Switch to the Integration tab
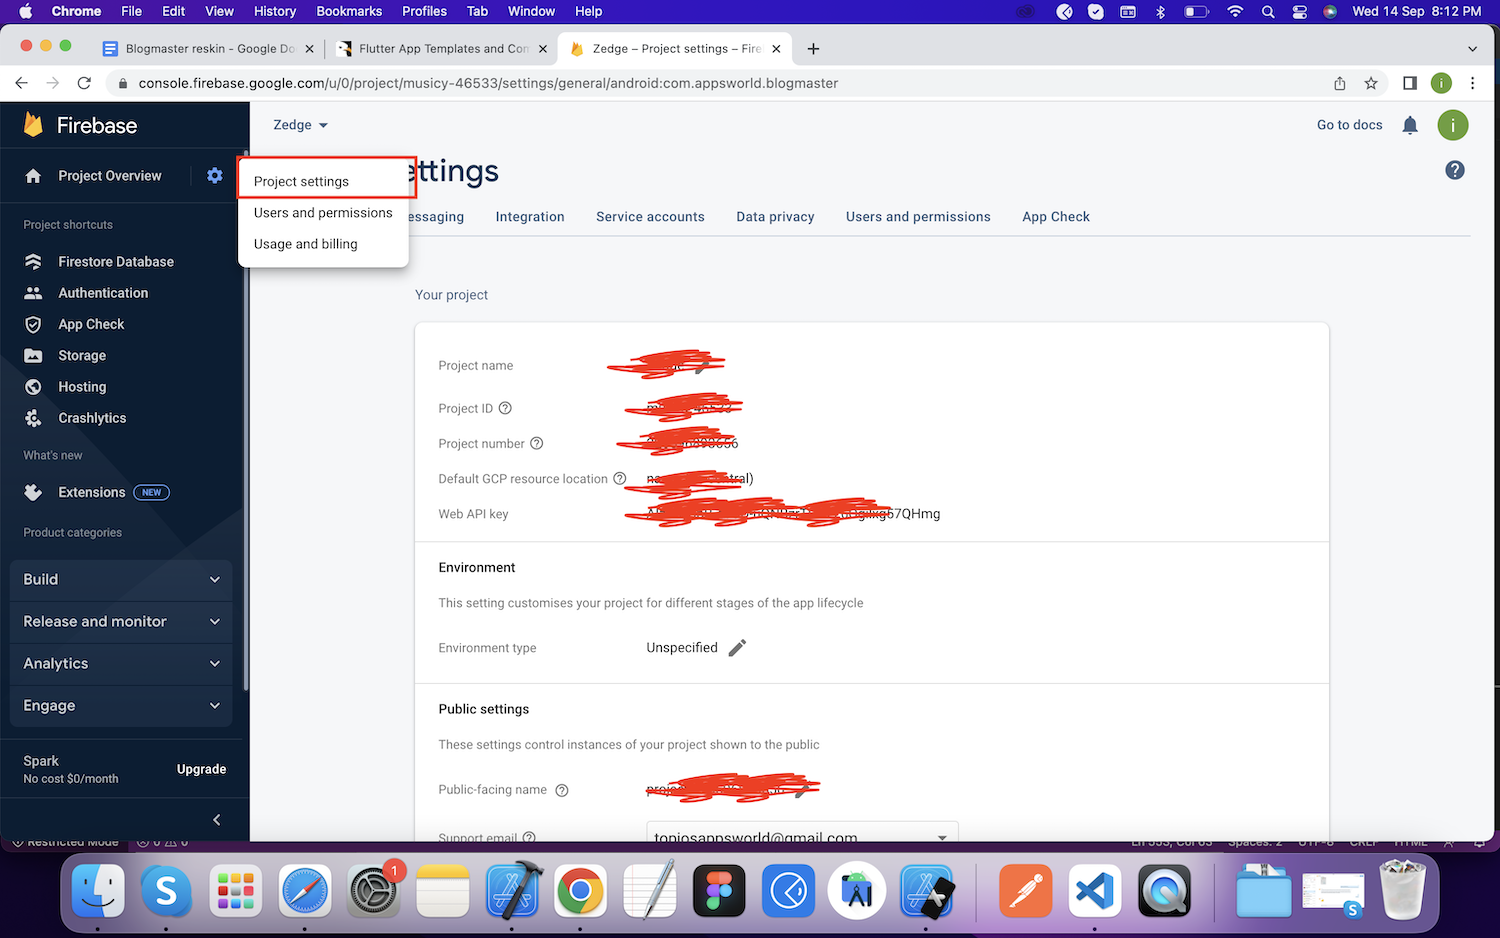Viewport: 1500px width, 938px height. click(530, 217)
